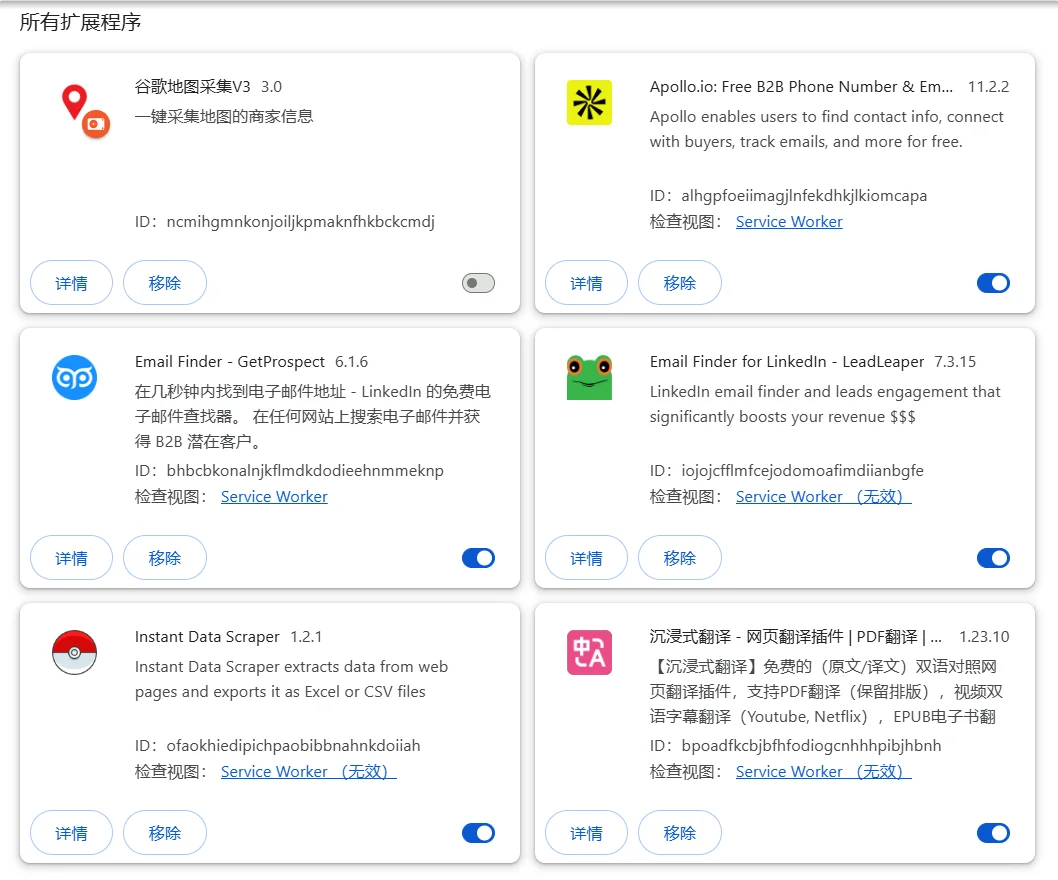
Task: Click 移除 on the 沉浸式翻译 card
Action: [679, 833]
